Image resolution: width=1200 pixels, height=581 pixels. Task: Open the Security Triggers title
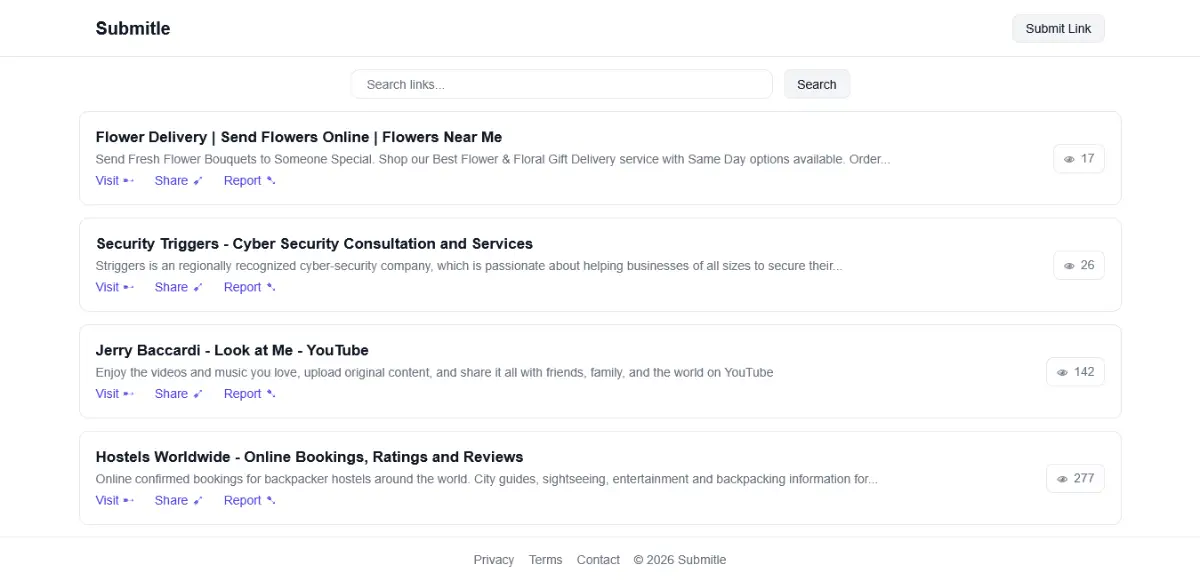click(314, 244)
